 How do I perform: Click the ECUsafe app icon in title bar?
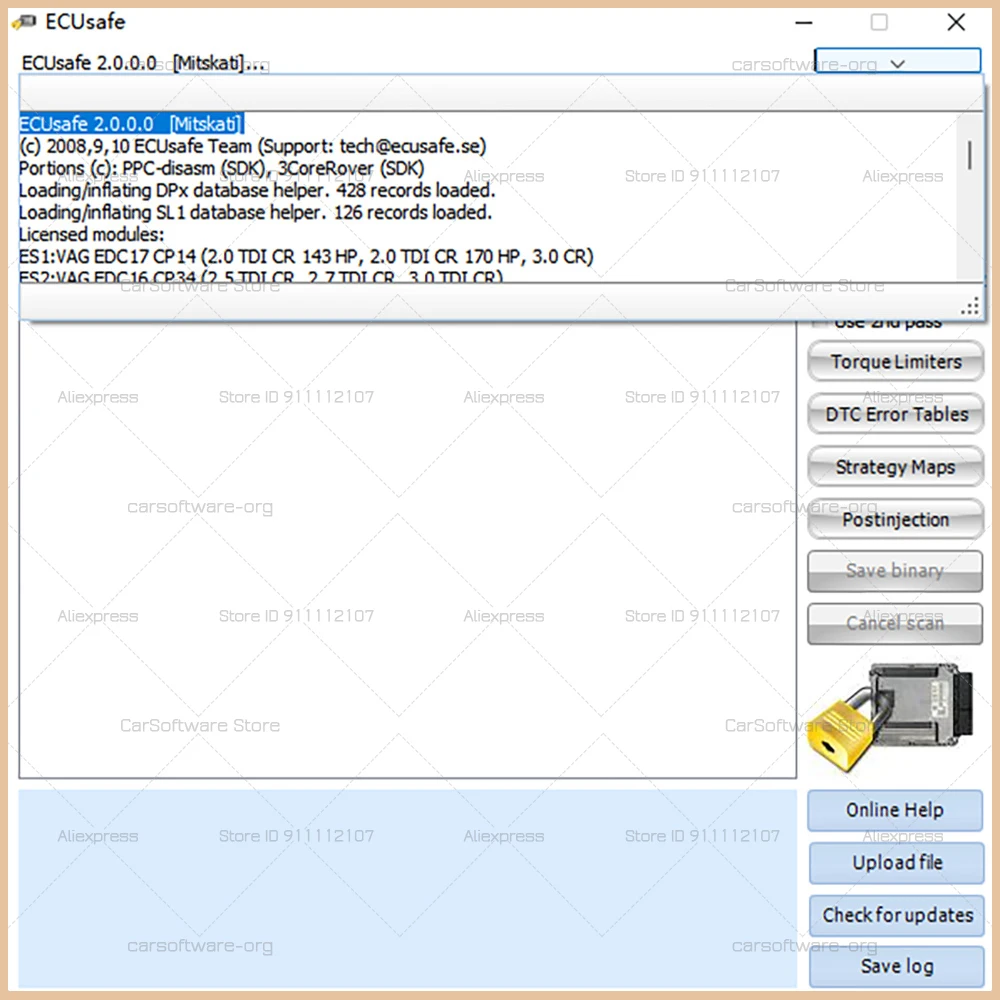(24, 22)
